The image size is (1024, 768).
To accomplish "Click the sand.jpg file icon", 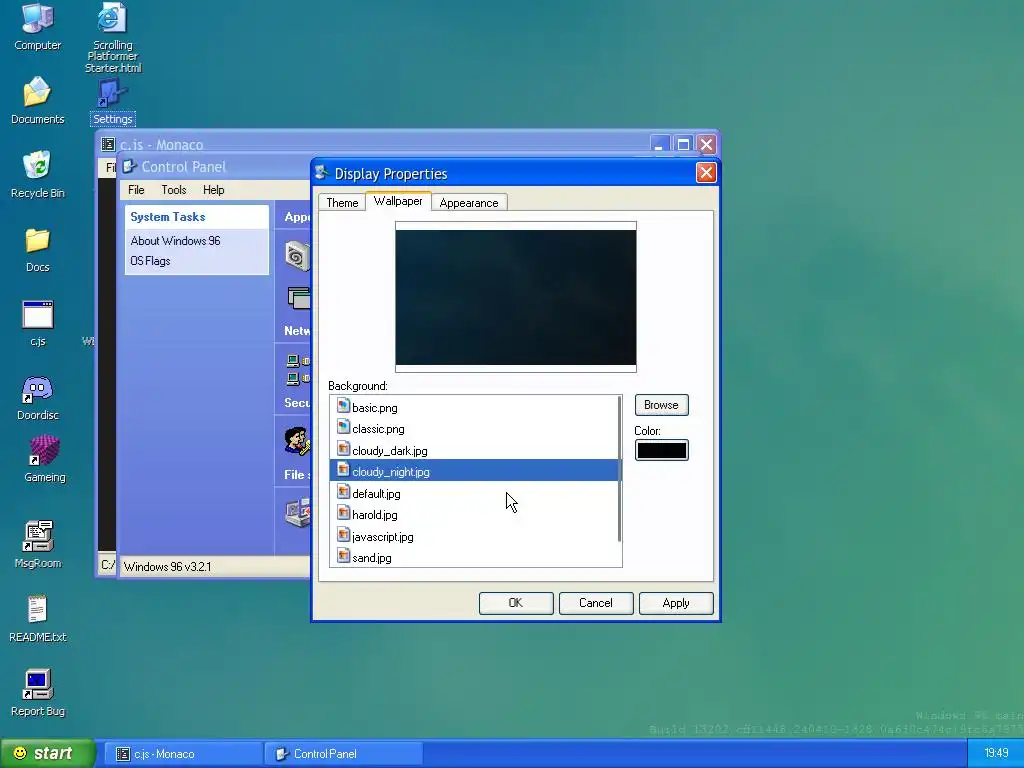I will (344, 557).
